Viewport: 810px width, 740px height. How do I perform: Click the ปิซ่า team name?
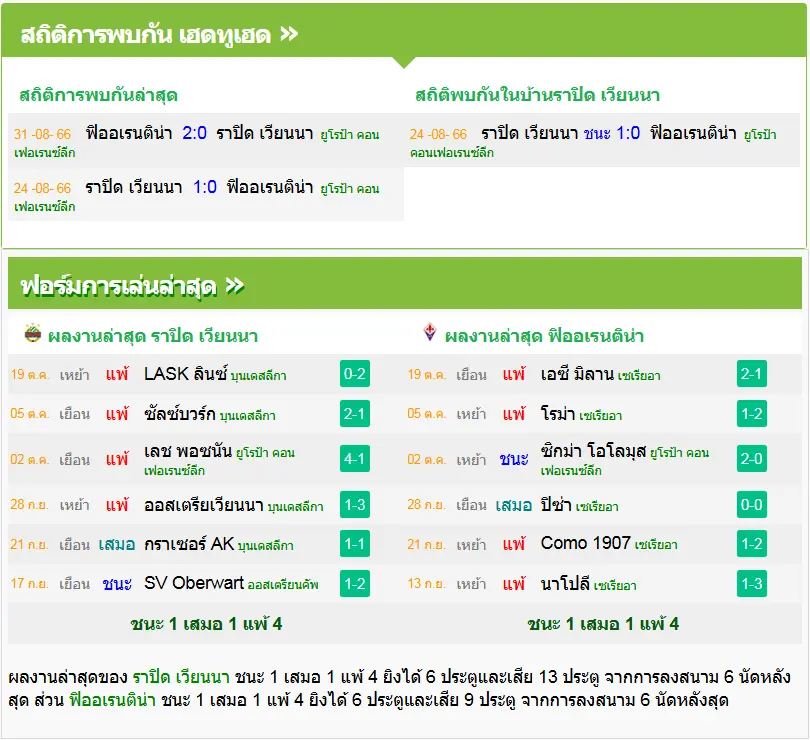pyautogui.click(x=556, y=504)
